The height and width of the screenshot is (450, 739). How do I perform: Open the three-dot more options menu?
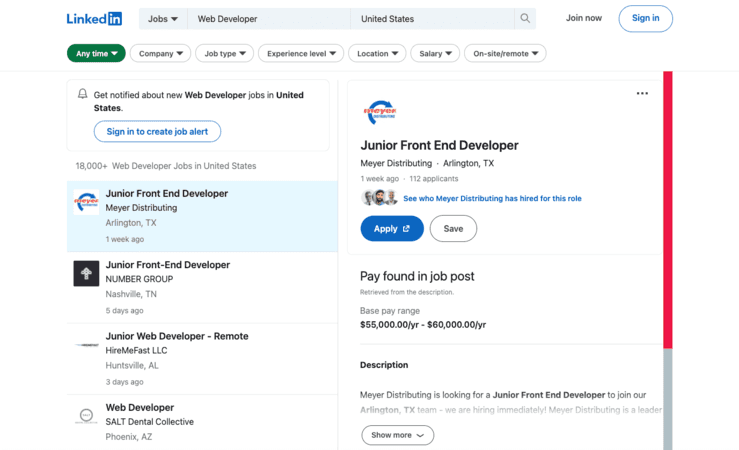click(642, 93)
